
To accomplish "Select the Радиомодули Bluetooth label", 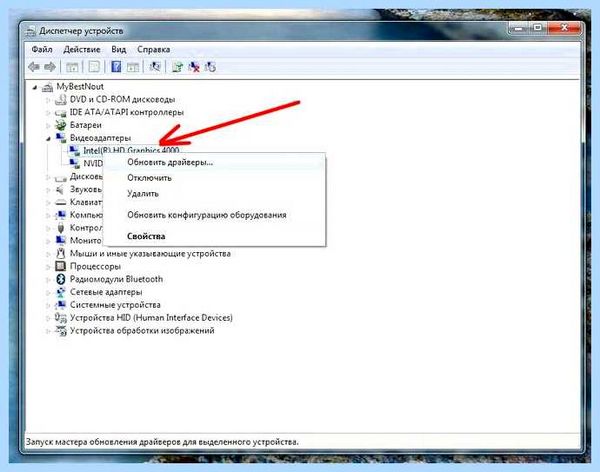I will (116, 279).
